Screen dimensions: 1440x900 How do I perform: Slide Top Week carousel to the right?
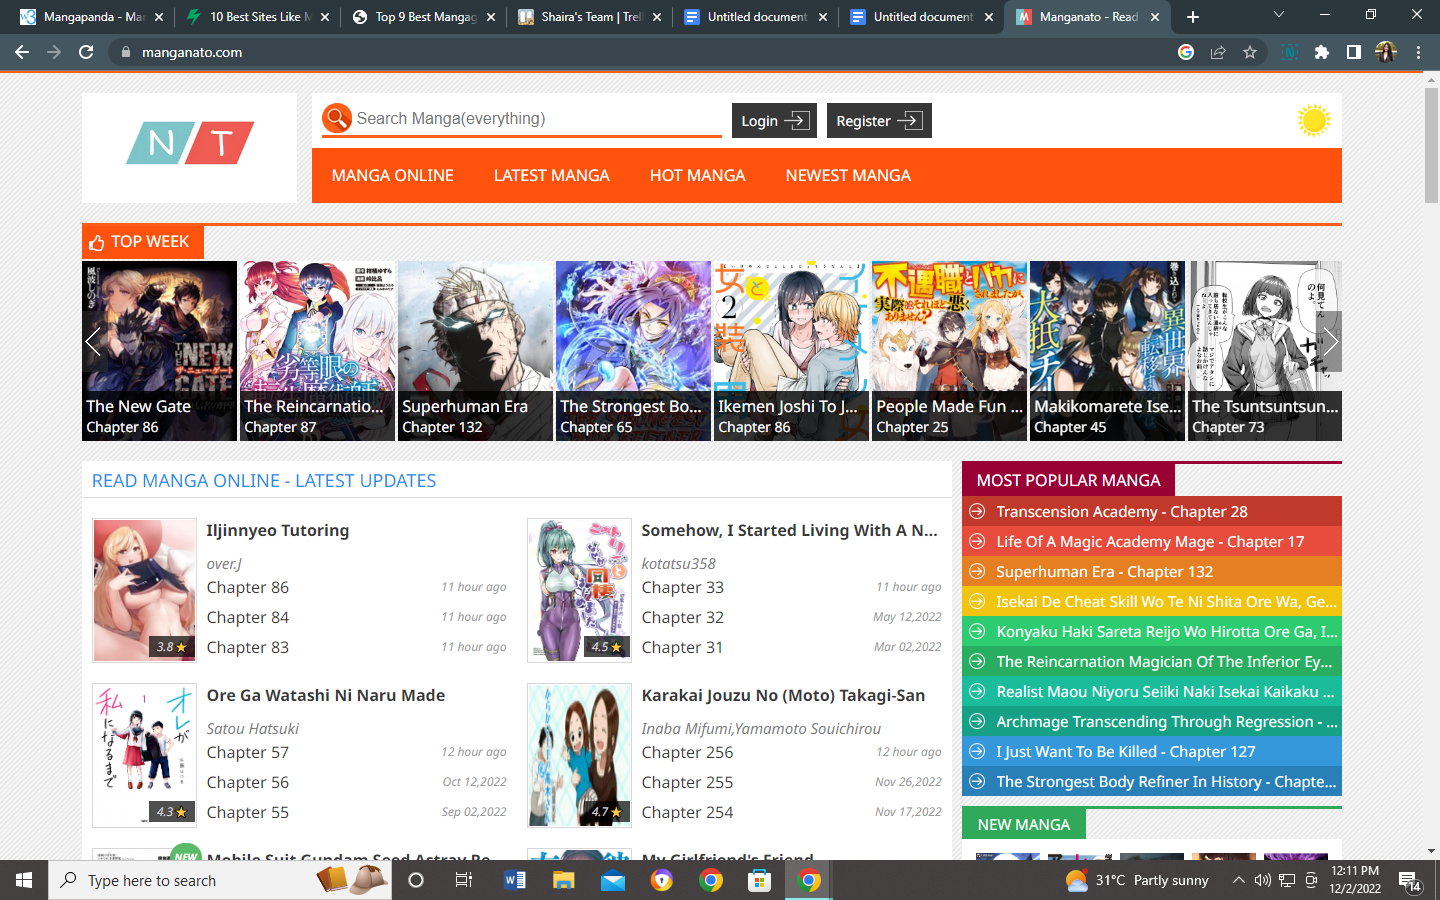[1330, 342]
